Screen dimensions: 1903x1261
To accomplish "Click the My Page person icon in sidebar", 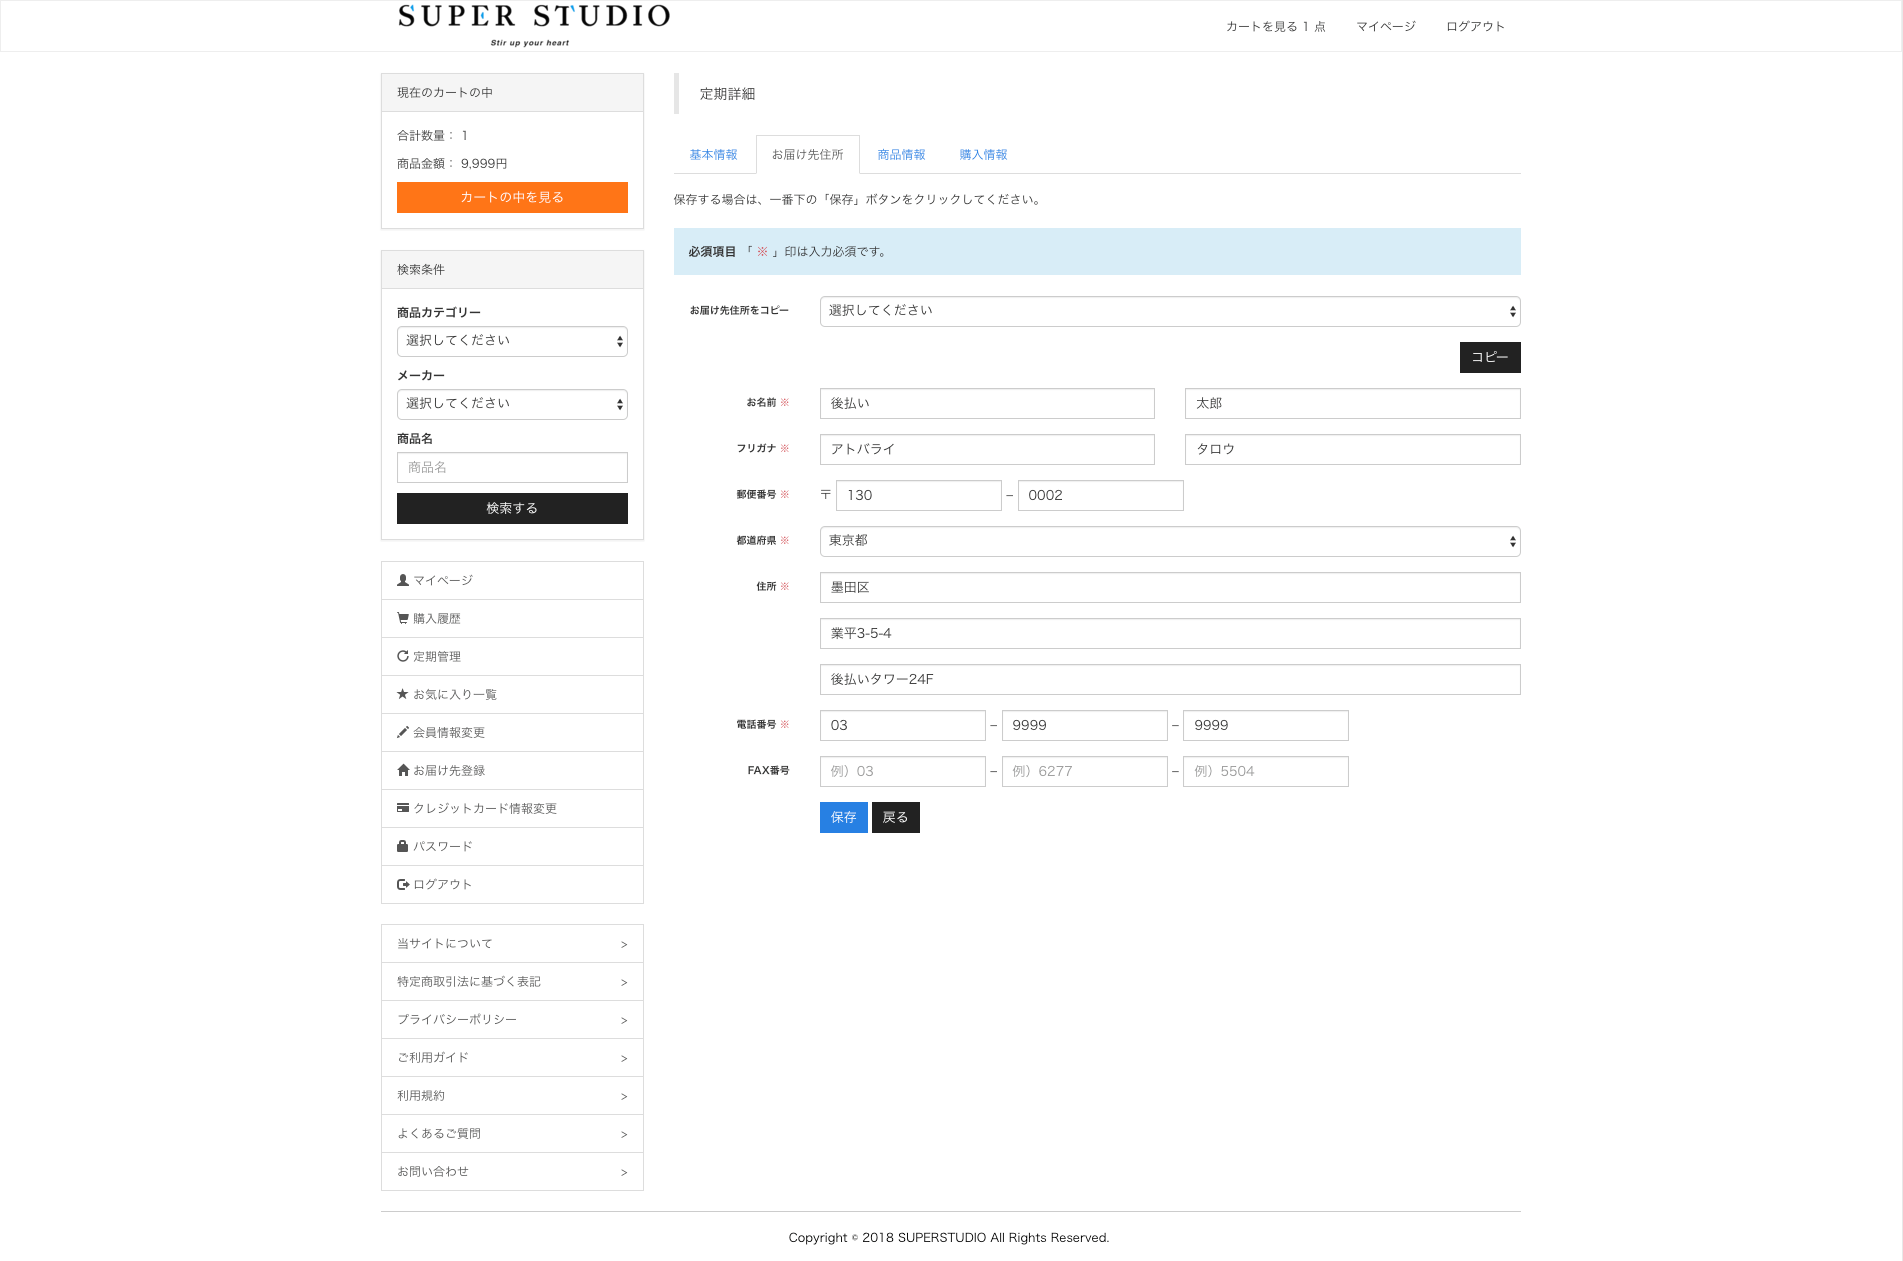I will click(x=403, y=580).
